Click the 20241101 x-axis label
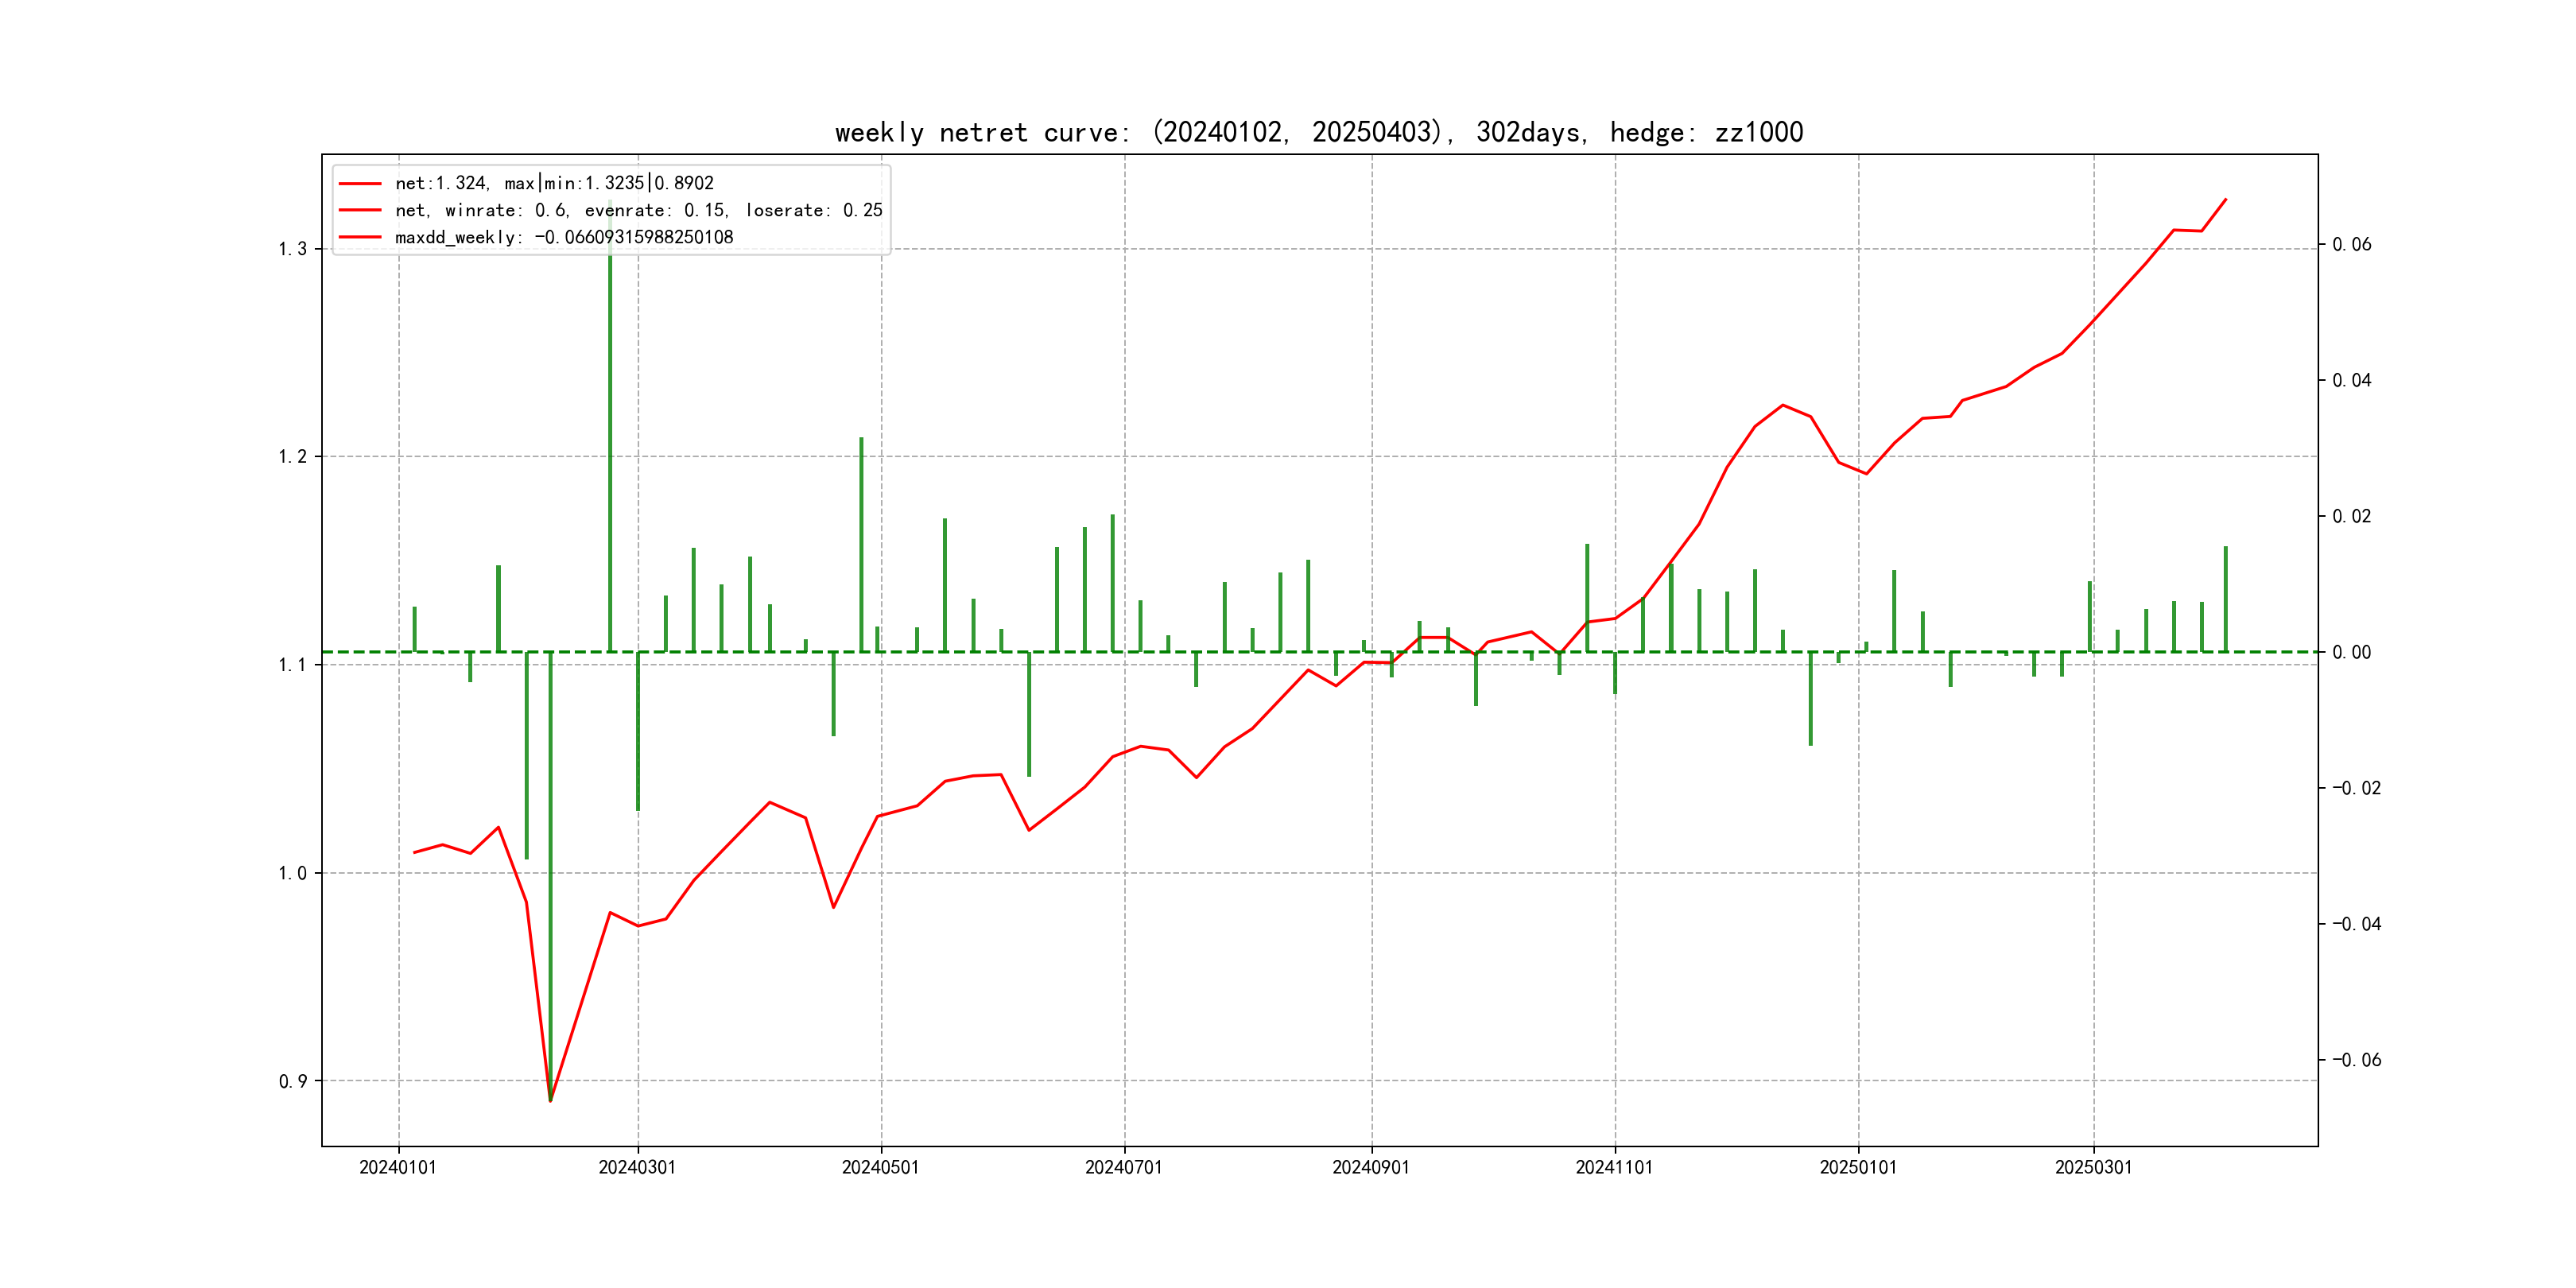This screenshot has width=2576, height=1288. [1614, 1167]
